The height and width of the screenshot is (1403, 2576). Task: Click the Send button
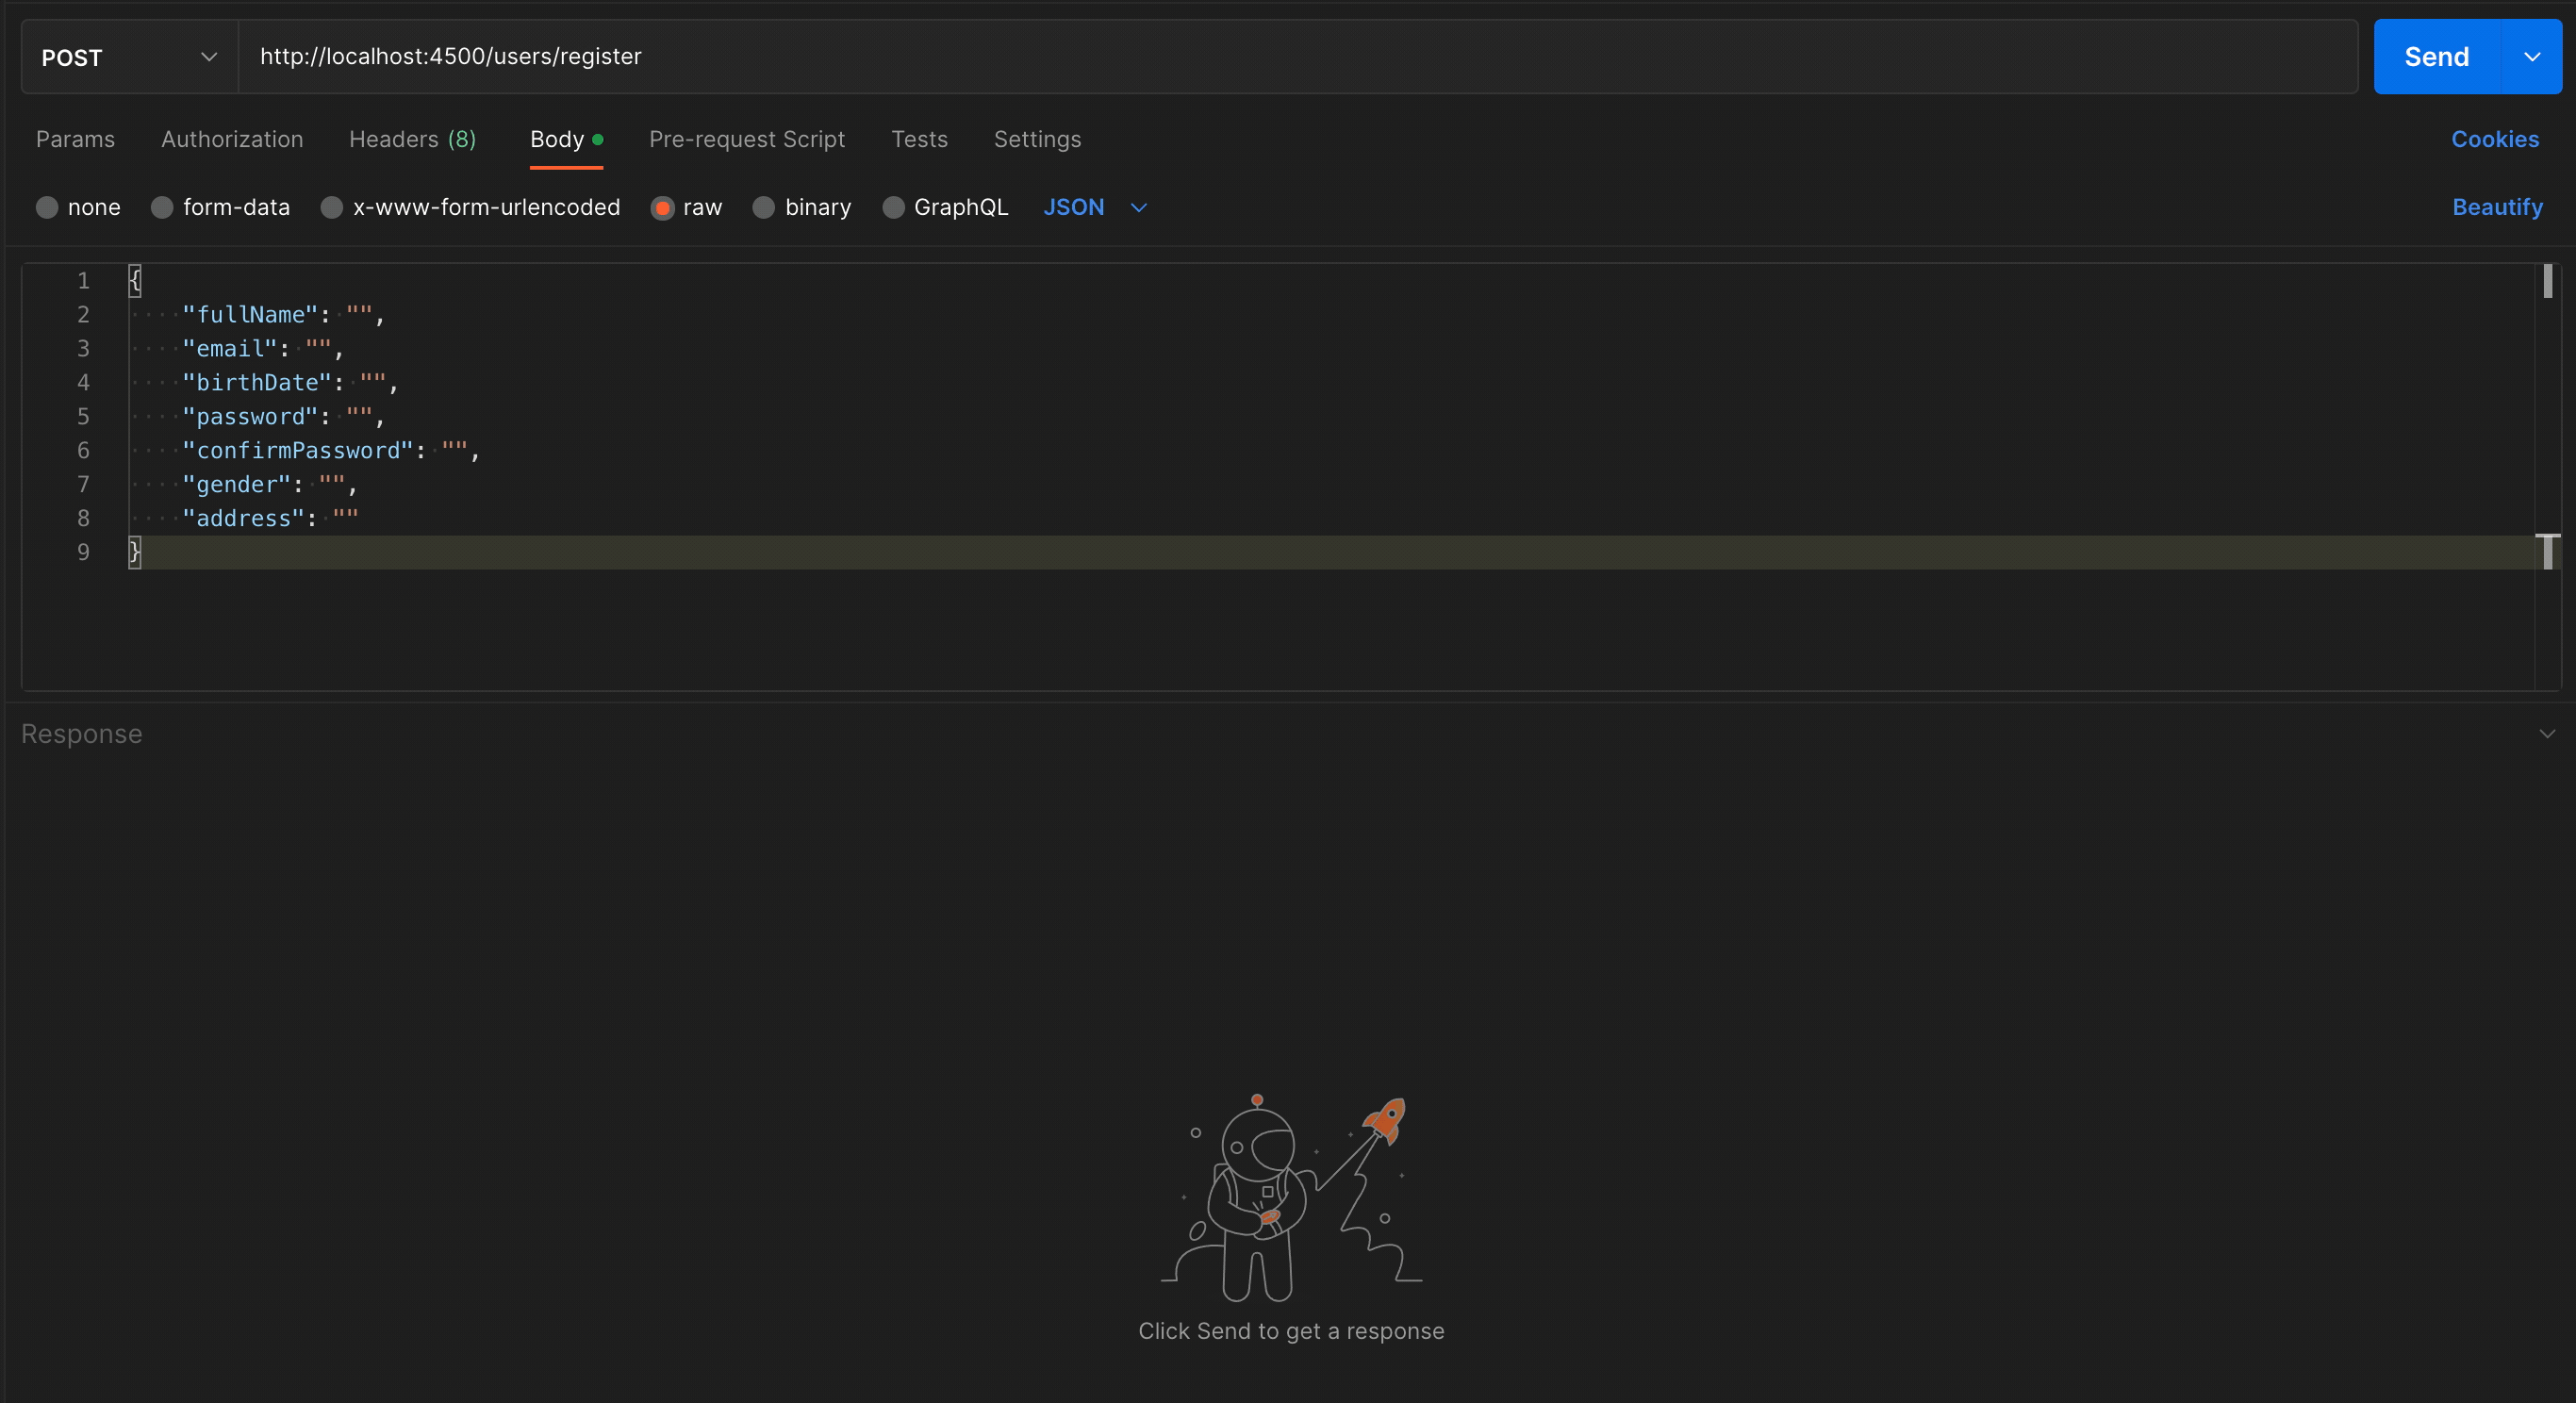(x=2436, y=57)
